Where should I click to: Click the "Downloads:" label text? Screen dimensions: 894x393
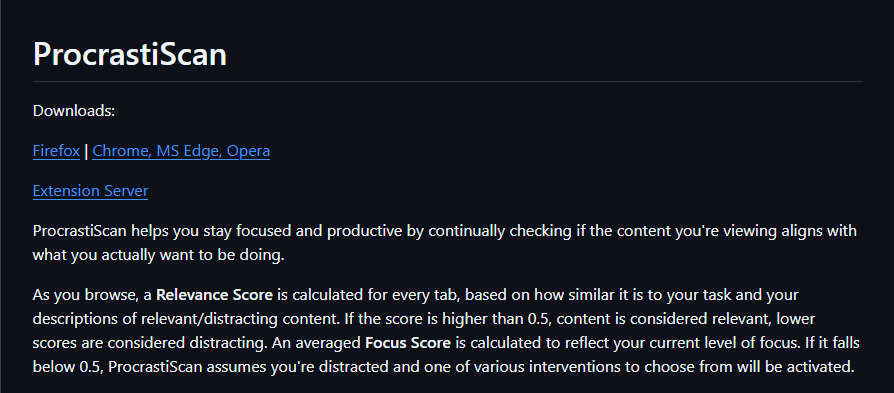point(74,111)
